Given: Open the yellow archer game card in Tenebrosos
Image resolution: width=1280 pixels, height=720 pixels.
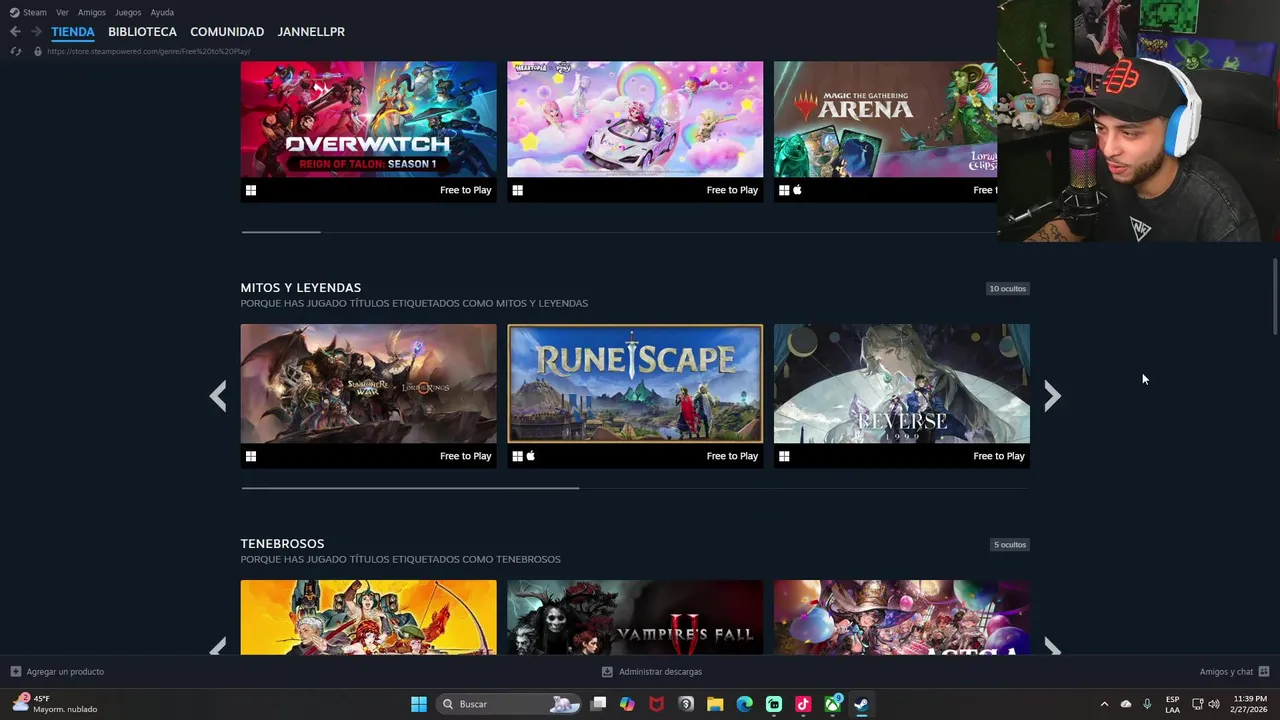Looking at the screenshot, I should 368,617.
